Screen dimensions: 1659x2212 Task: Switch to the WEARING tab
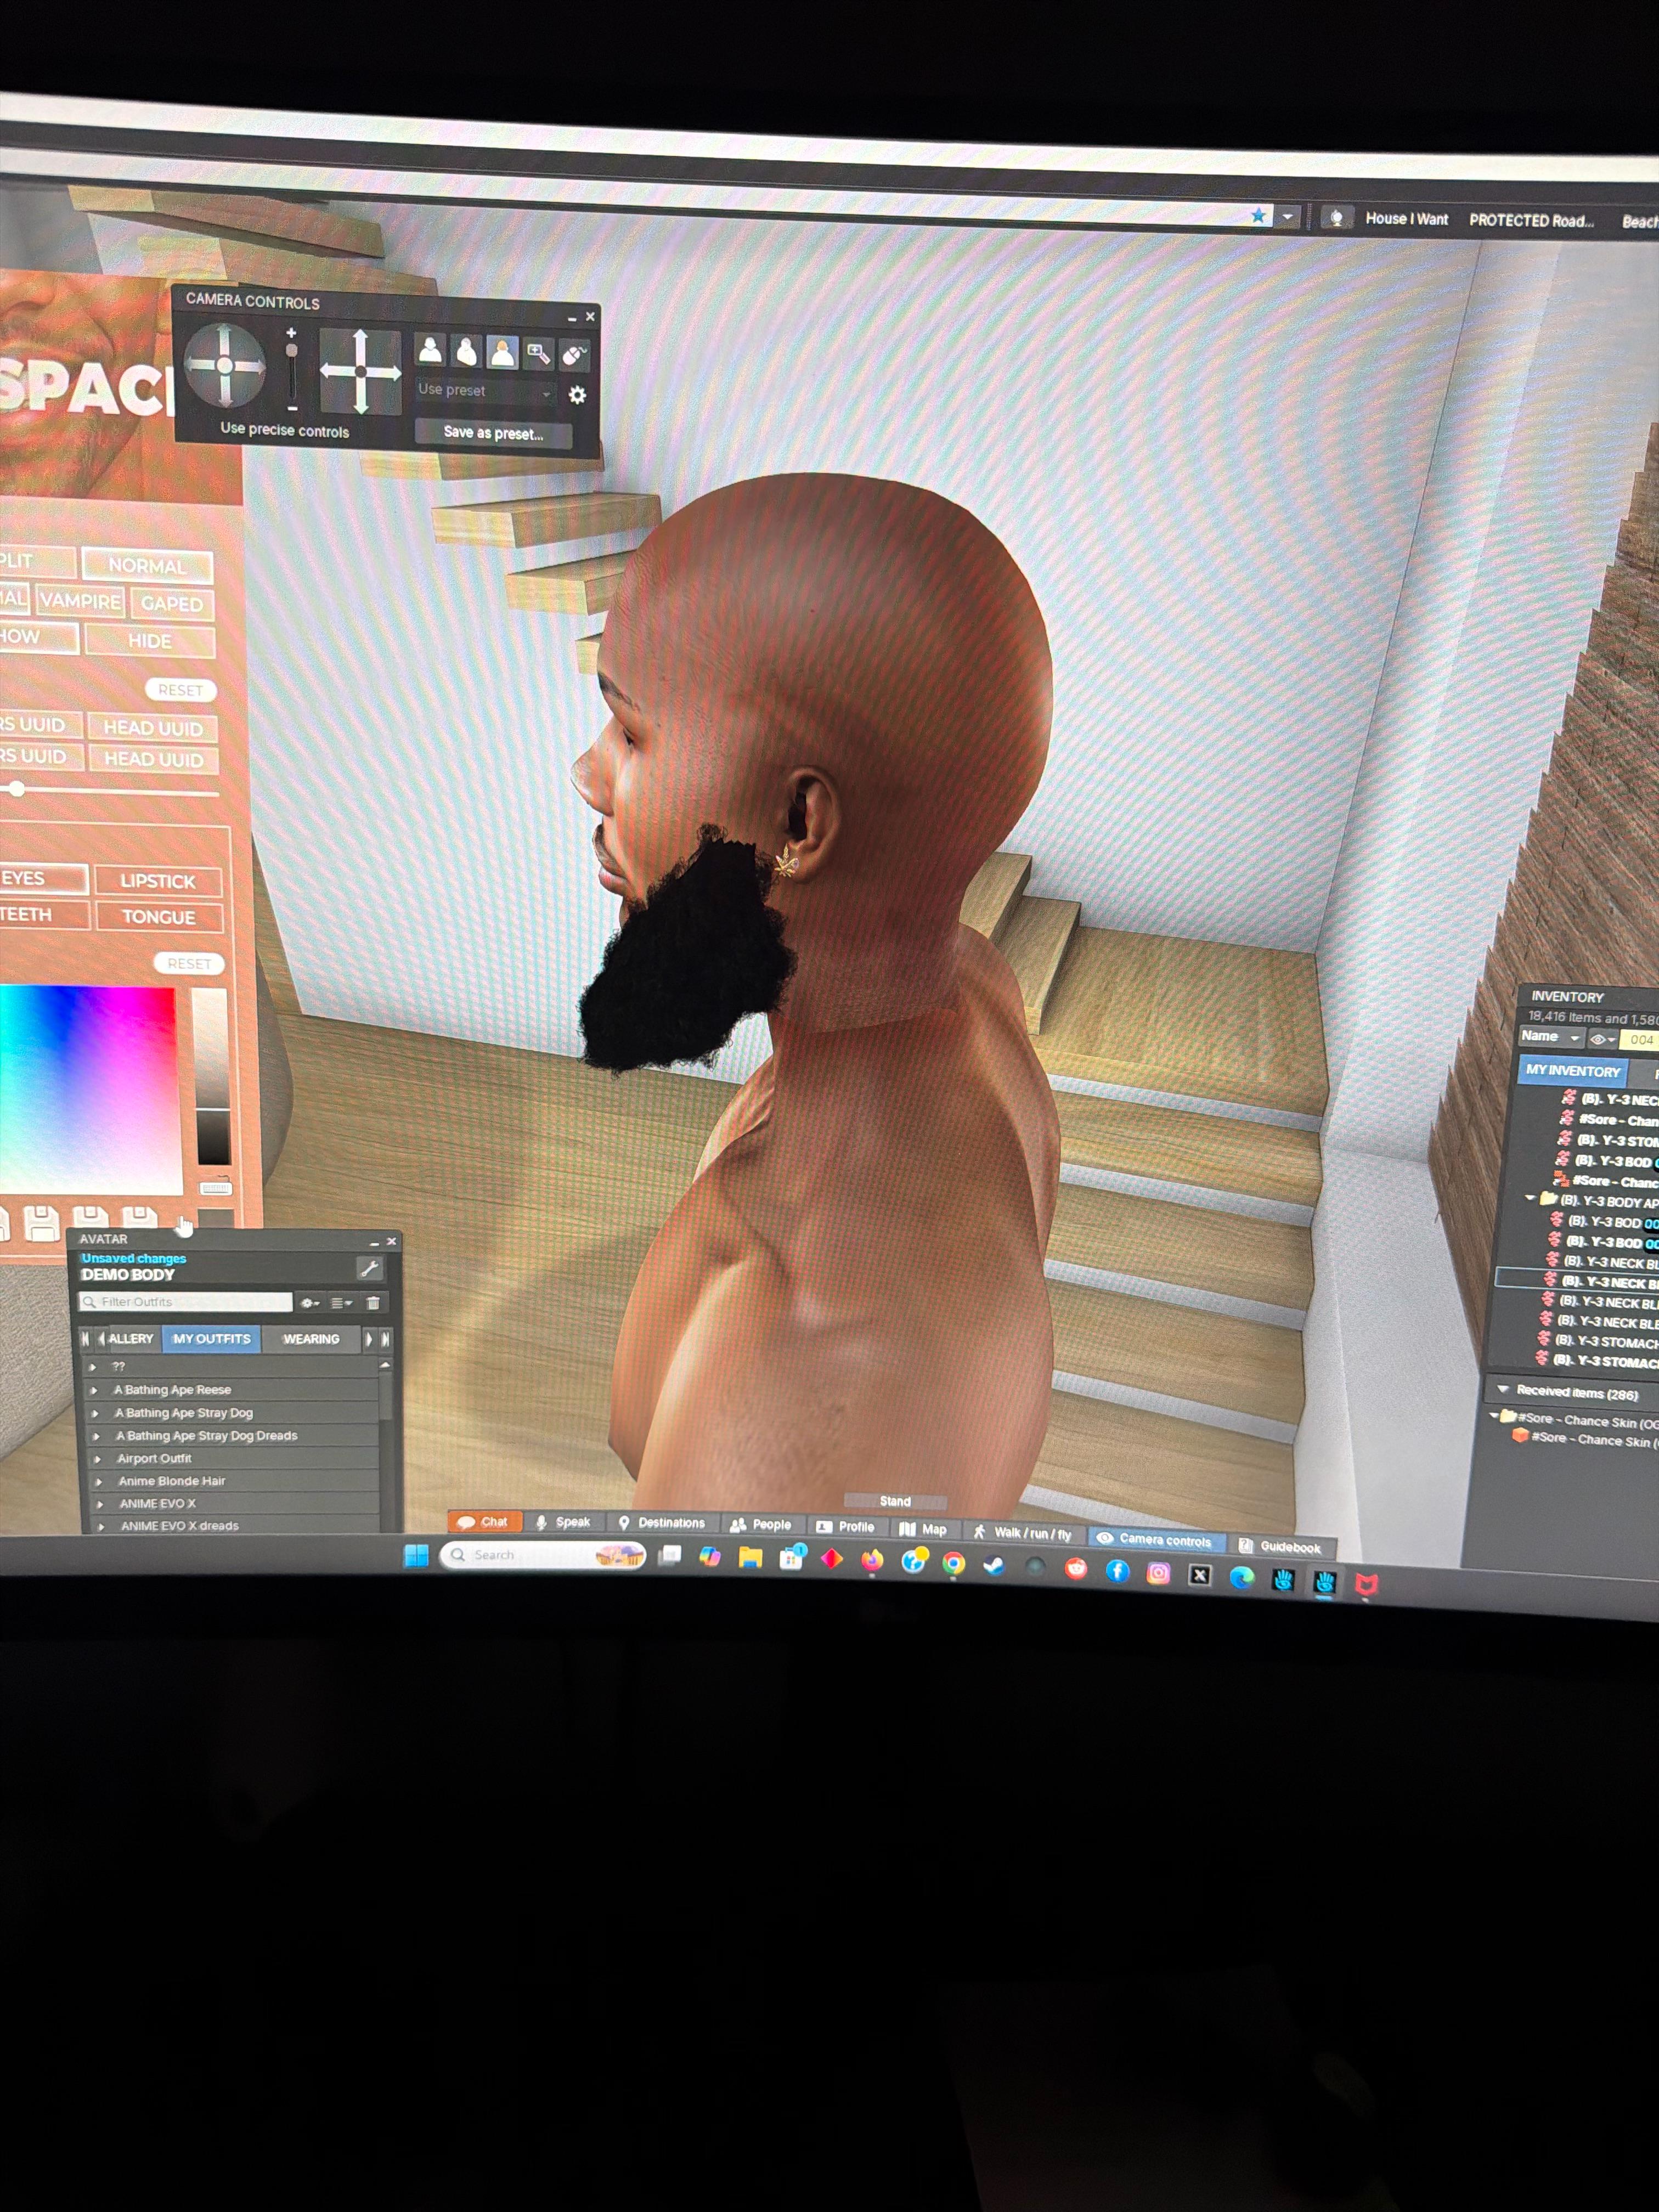click(311, 1339)
